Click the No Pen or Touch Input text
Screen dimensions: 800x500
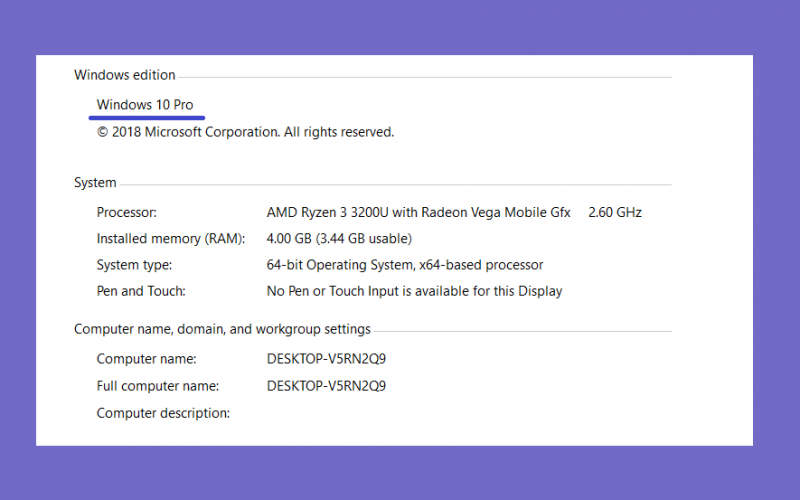tap(414, 291)
